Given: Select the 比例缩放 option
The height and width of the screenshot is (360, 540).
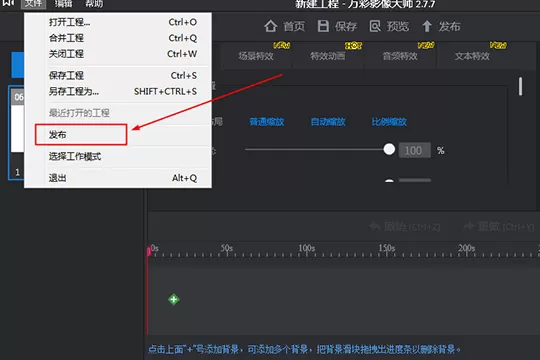Looking at the screenshot, I should click(390, 122).
